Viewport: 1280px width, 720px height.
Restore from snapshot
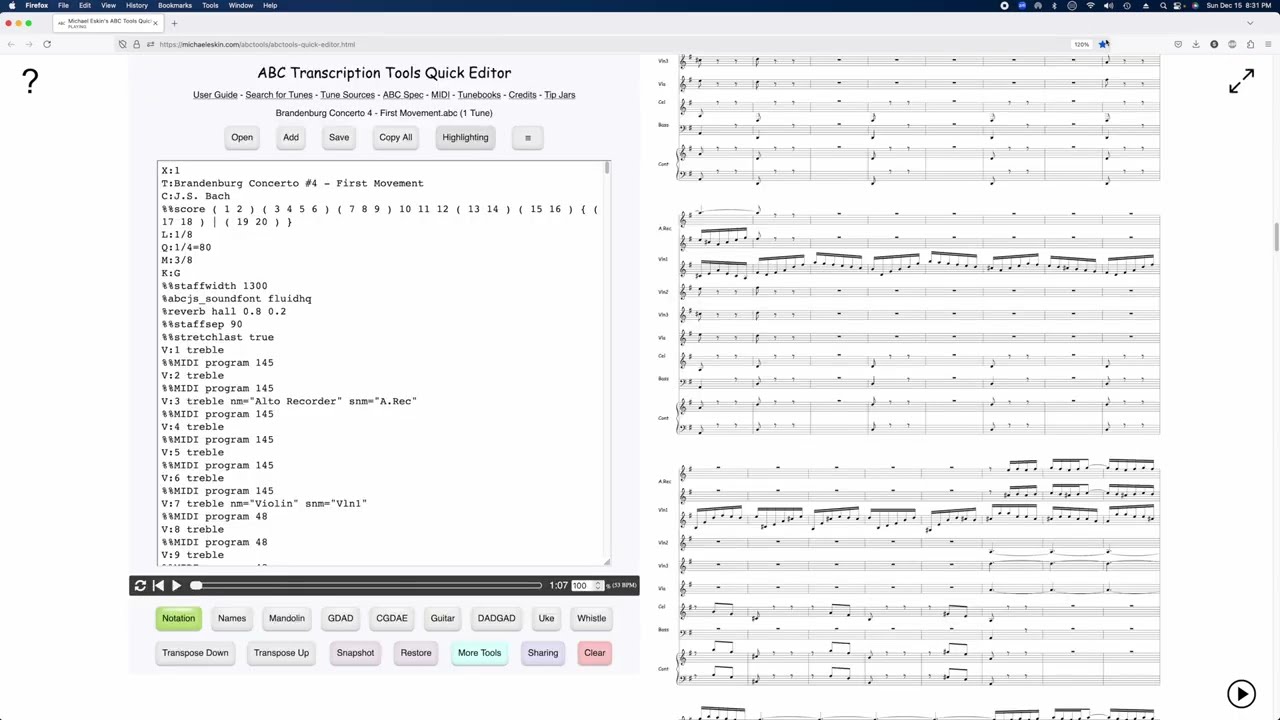click(x=416, y=653)
